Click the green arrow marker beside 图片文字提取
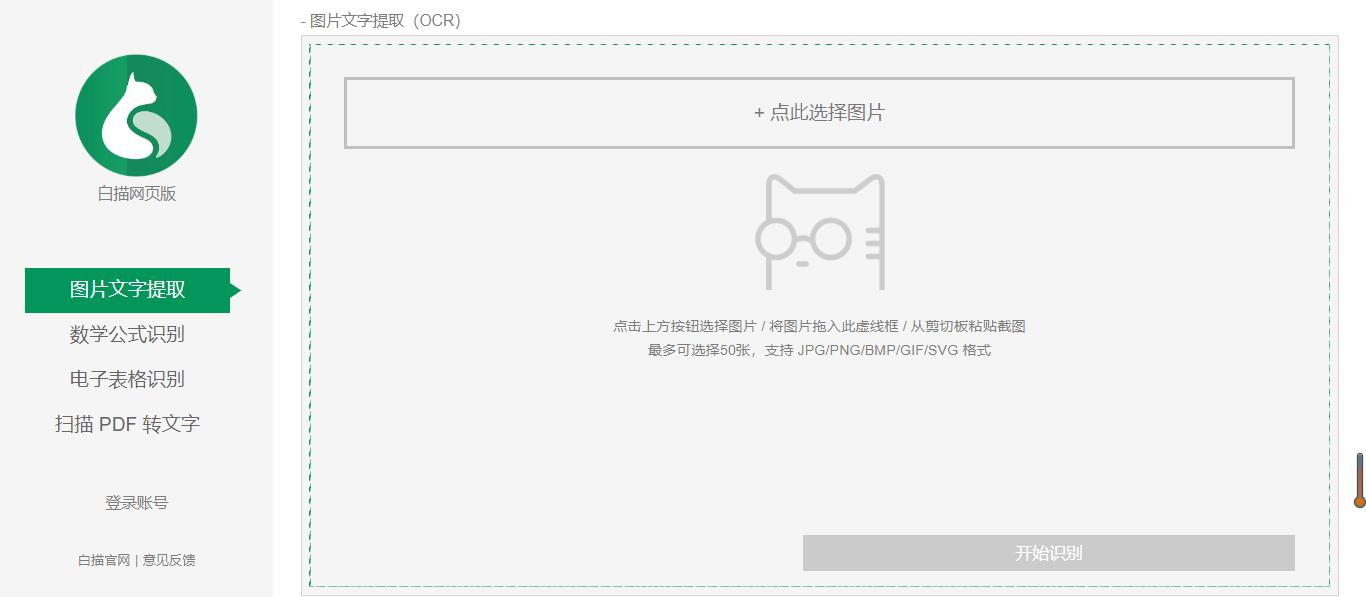 pos(236,290)
